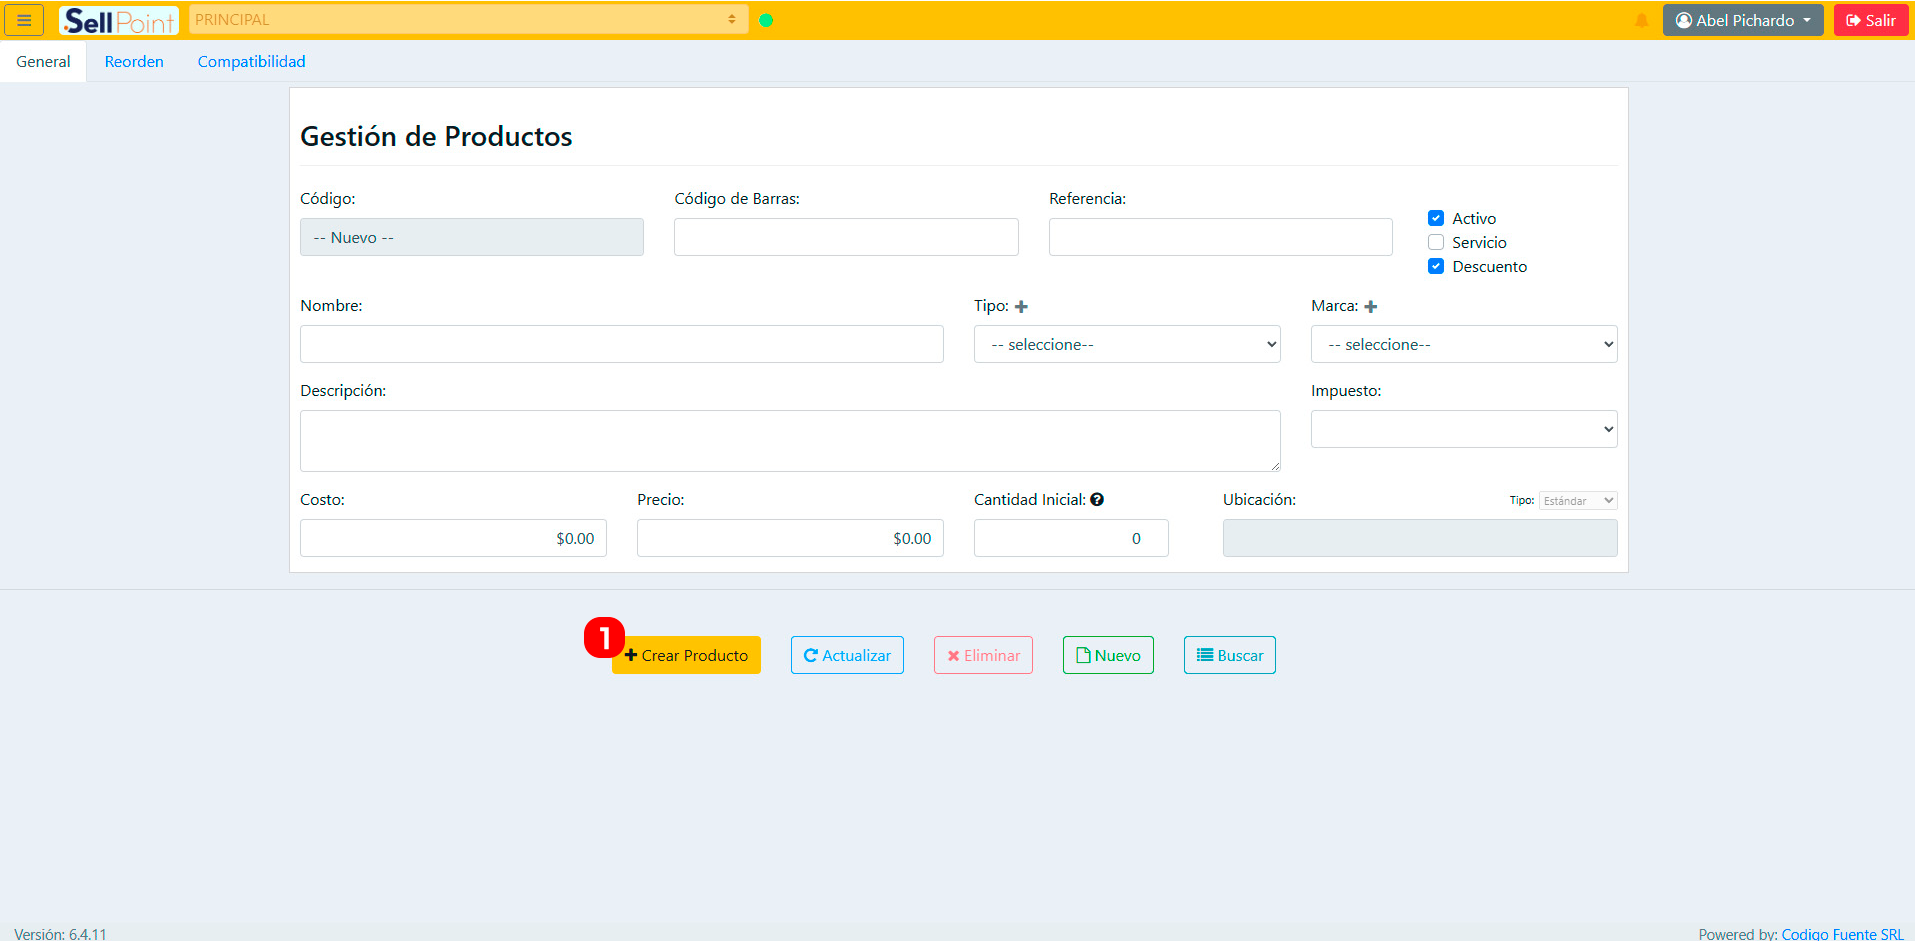Expand the Tipo product dropdown
The width and height of the screenshot is (1918, 943).
point(1126,345)
